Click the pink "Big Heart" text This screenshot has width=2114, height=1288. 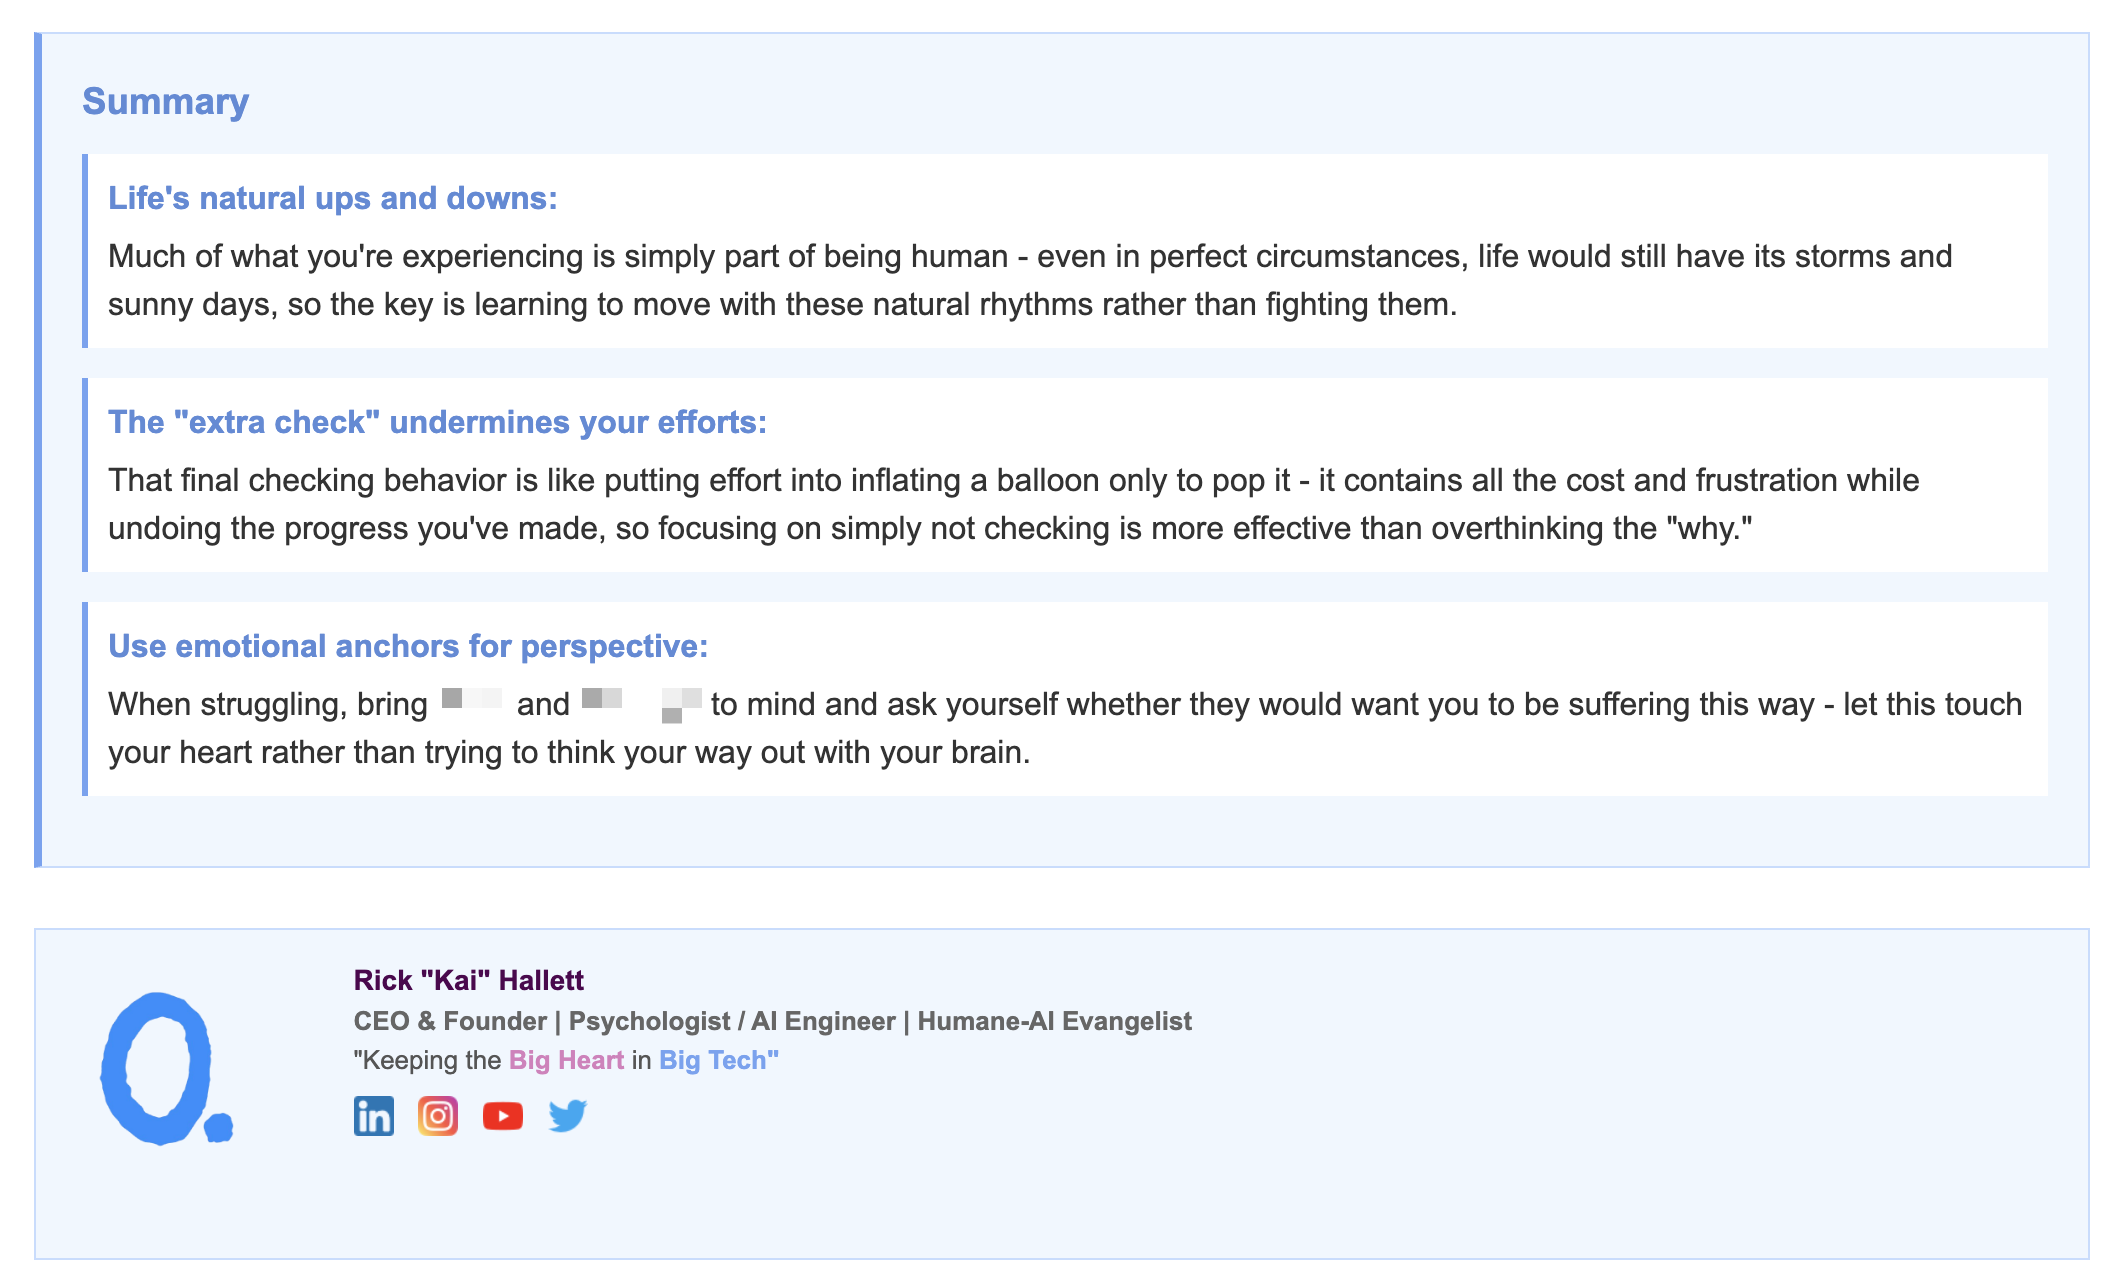(566, 1060)
